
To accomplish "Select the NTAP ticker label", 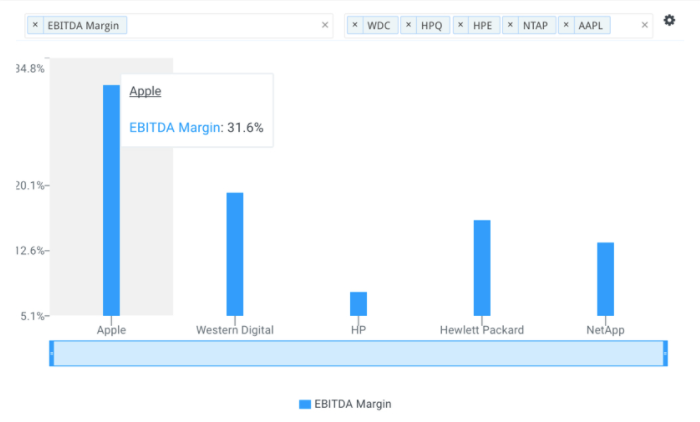I will pos(535,25).
